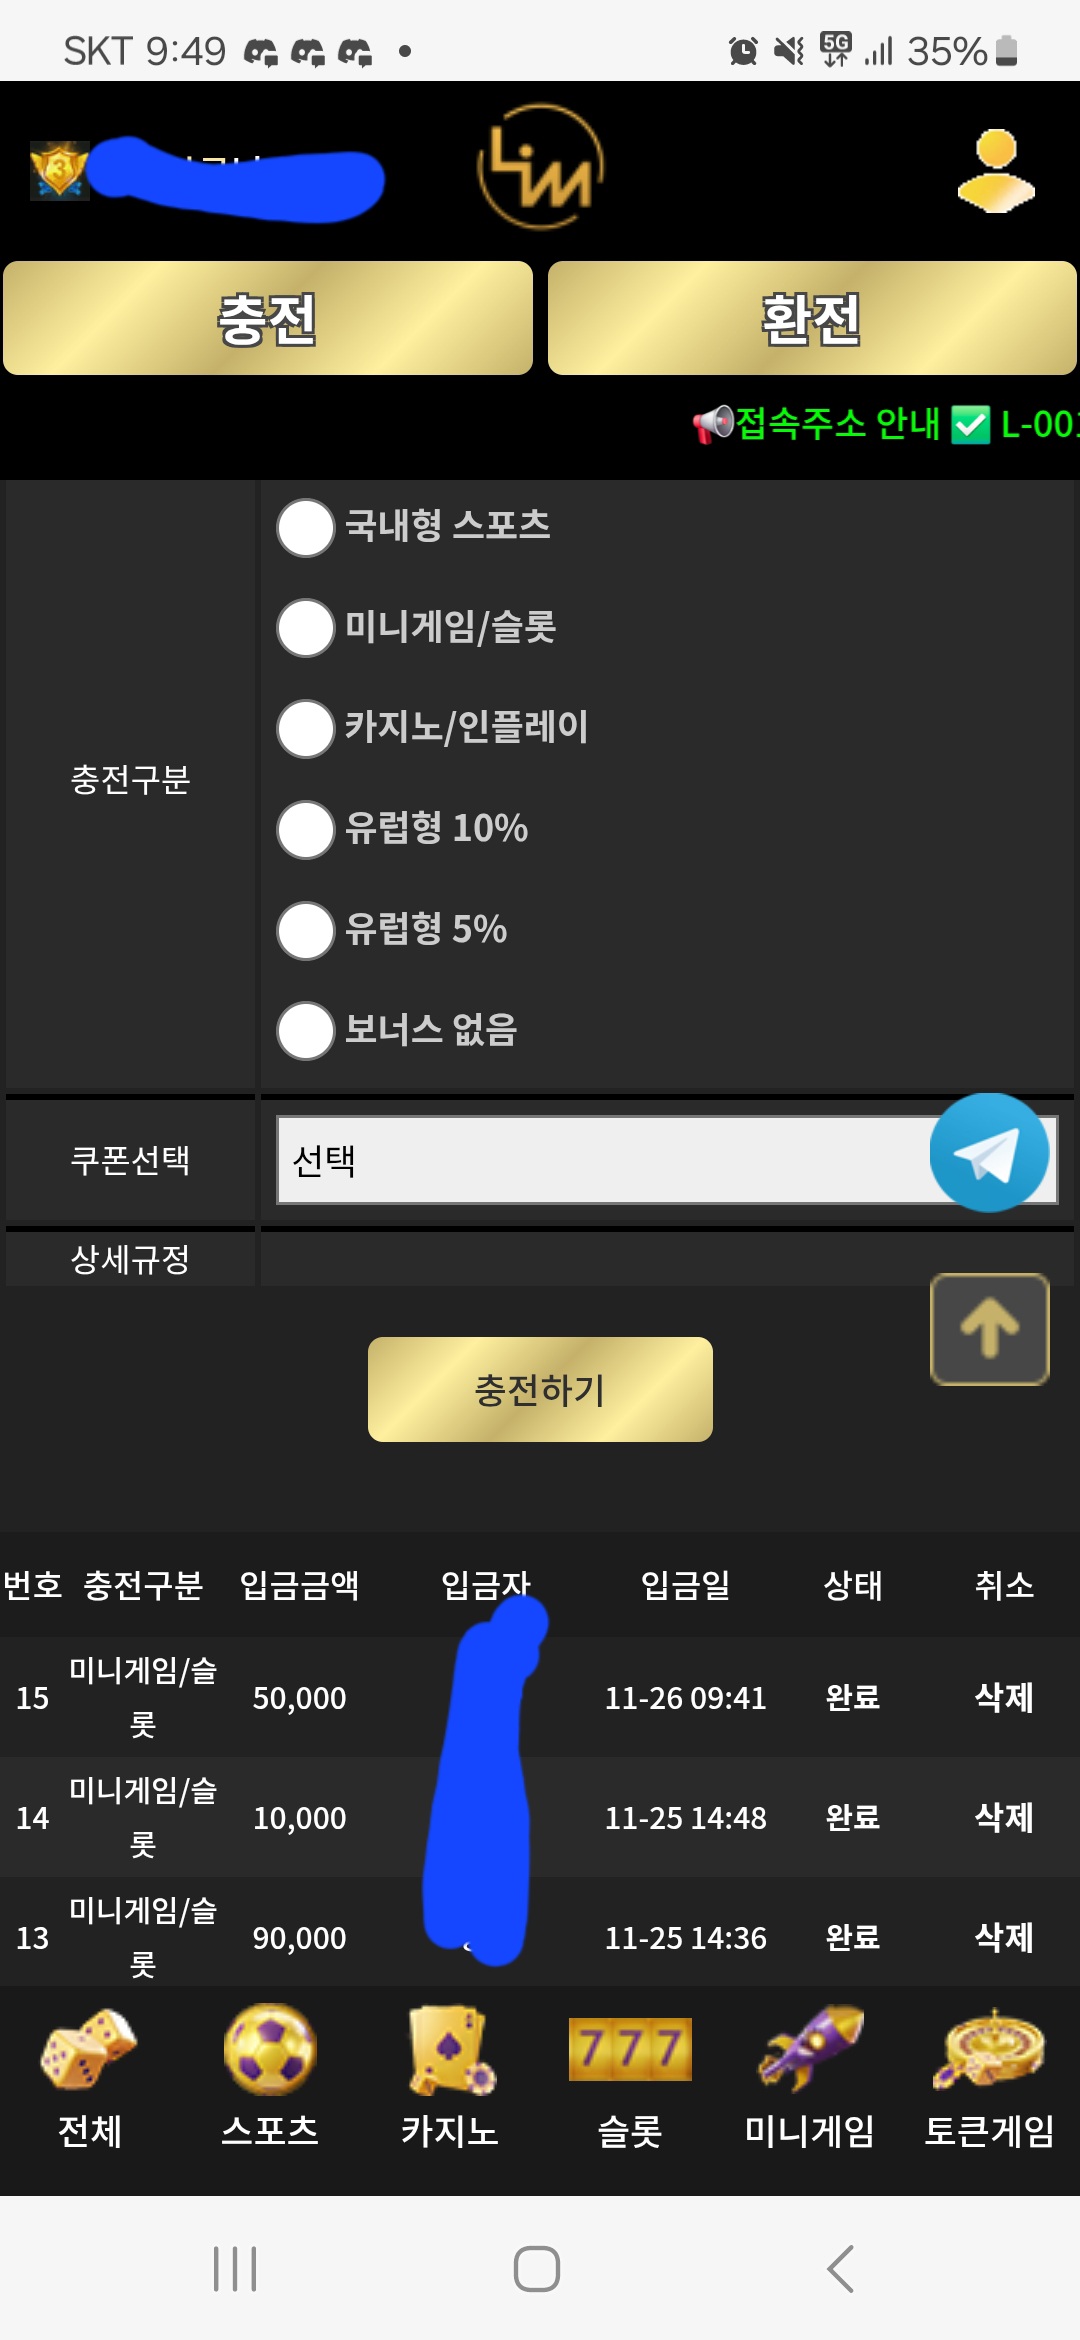Switch to the 환전 tab
This screenshot has height=2340, width=1080.
pos(812,317)
